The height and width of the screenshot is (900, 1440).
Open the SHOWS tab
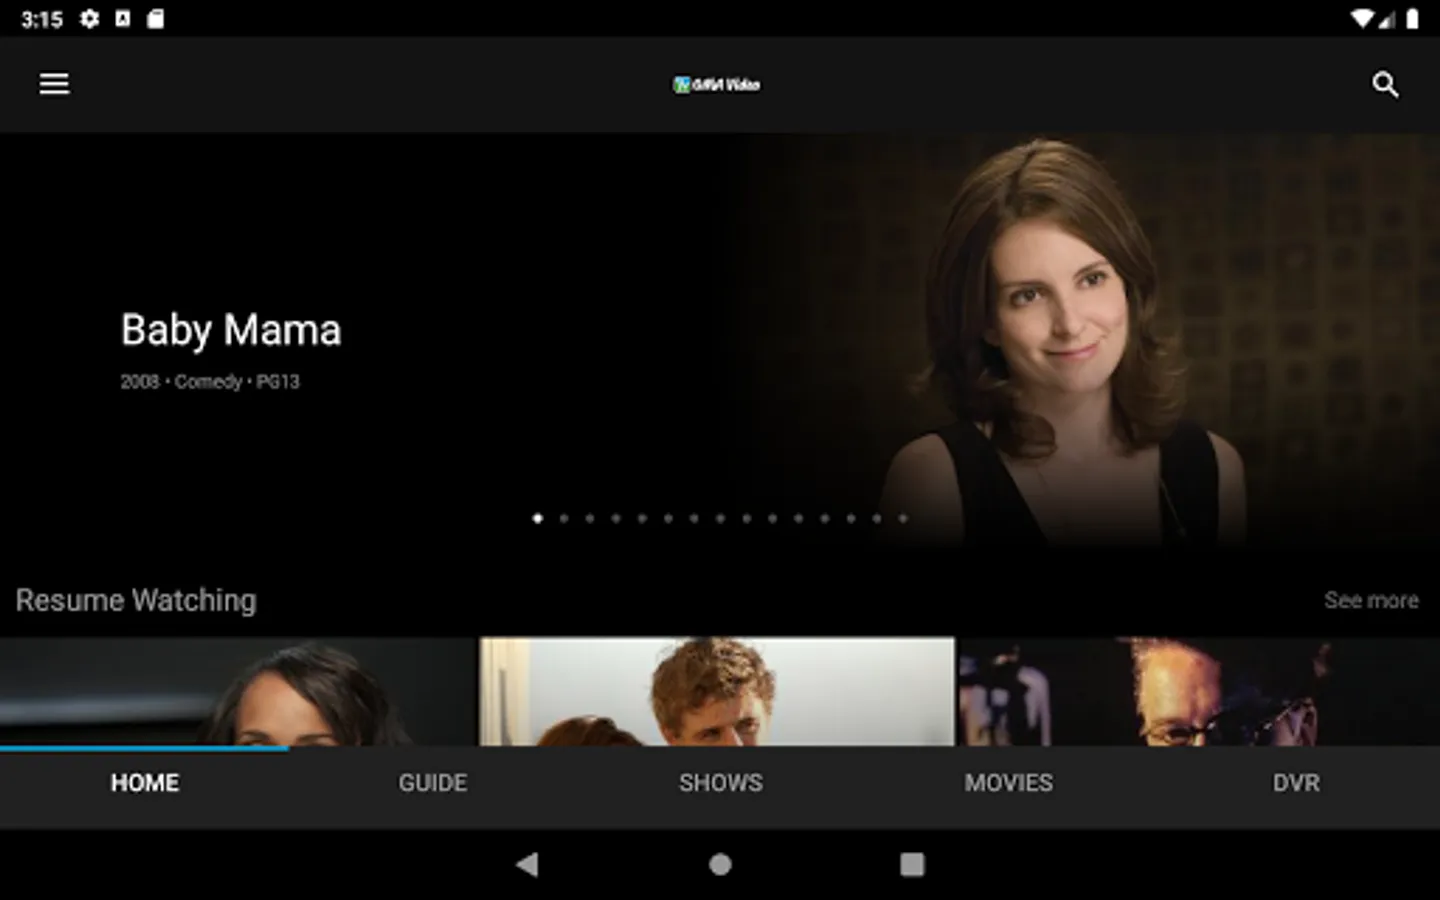(721, 783)
